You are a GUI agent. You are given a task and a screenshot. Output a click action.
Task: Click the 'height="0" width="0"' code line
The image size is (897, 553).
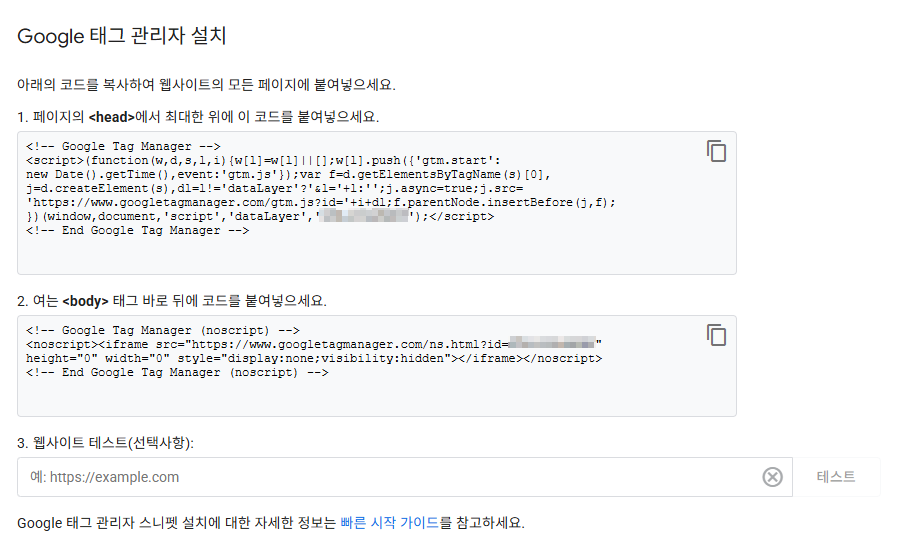click(x=314, y=359)
